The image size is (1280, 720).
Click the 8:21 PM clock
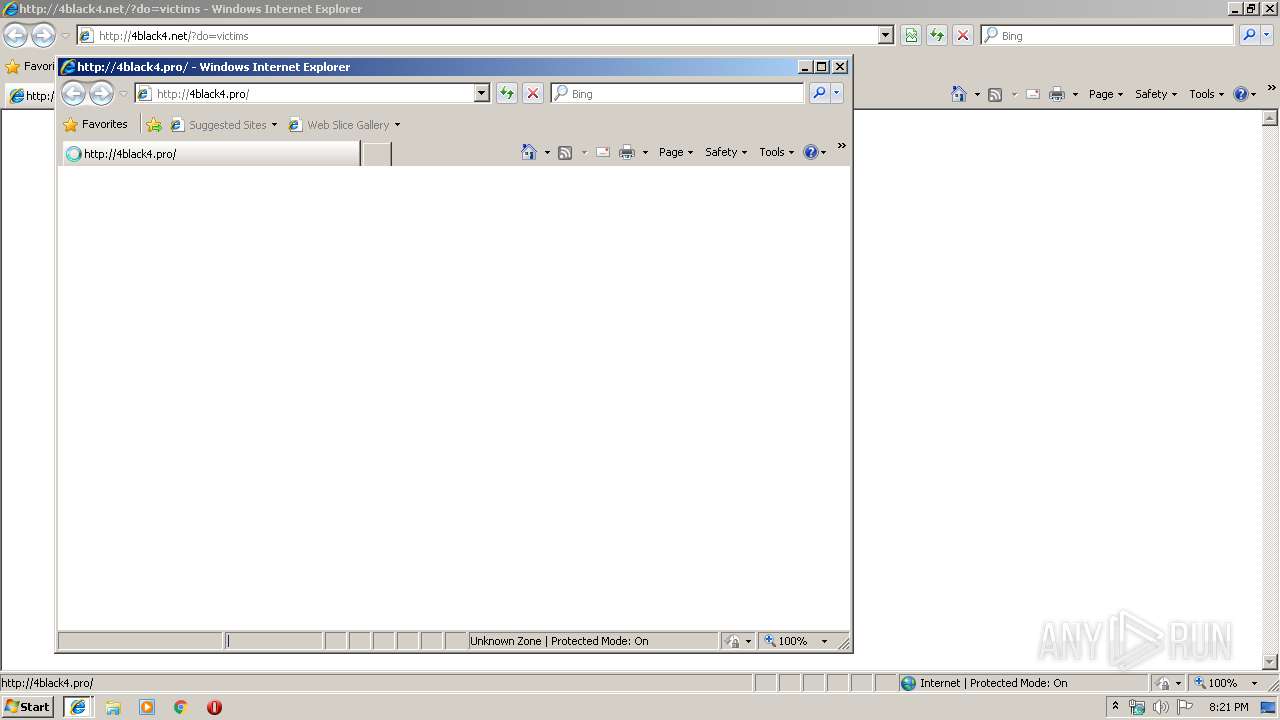click(x=1228, y=707)
